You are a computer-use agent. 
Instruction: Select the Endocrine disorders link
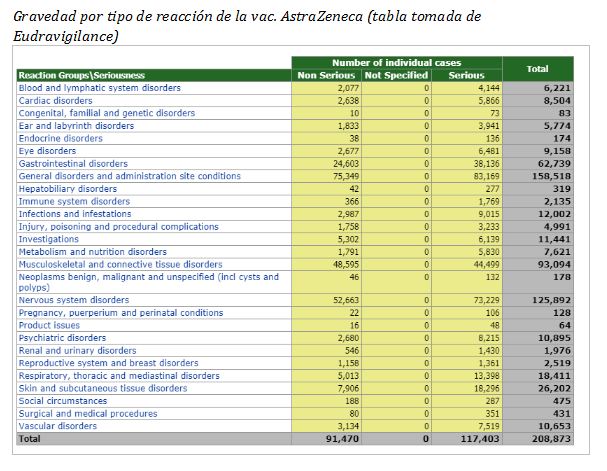pyautogui.click(x=60, y=138)
